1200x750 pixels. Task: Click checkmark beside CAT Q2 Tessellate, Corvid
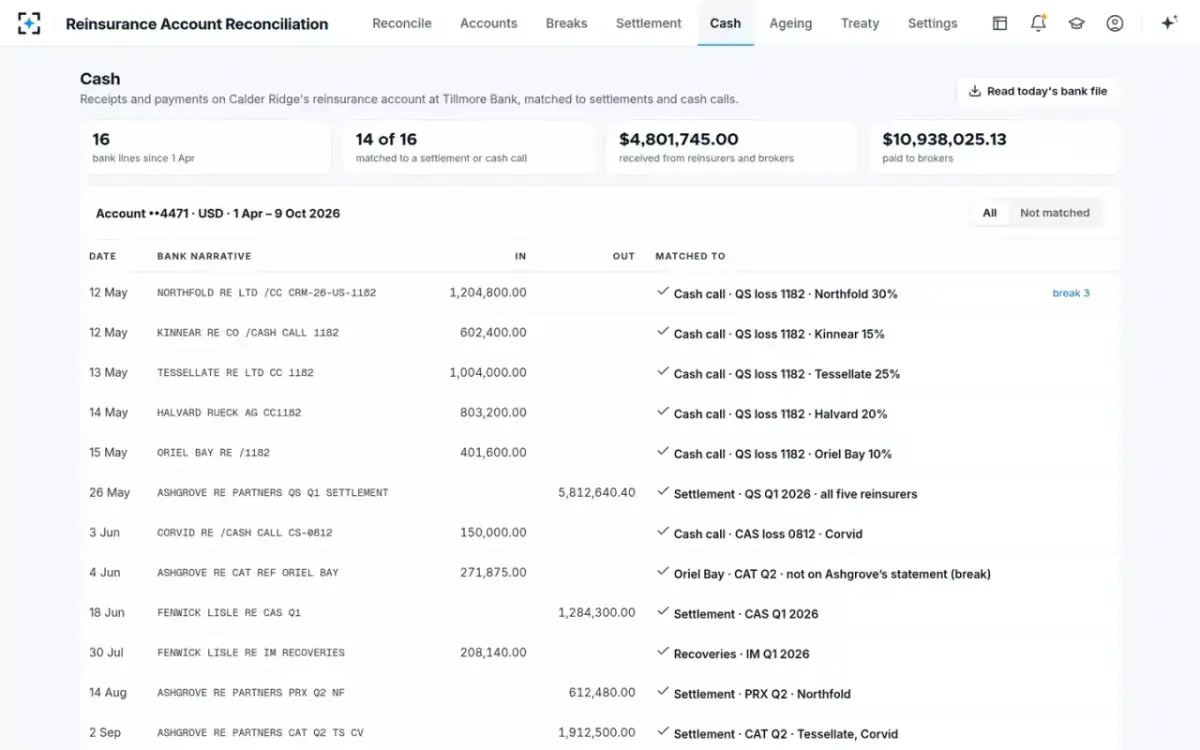[662, 732]
